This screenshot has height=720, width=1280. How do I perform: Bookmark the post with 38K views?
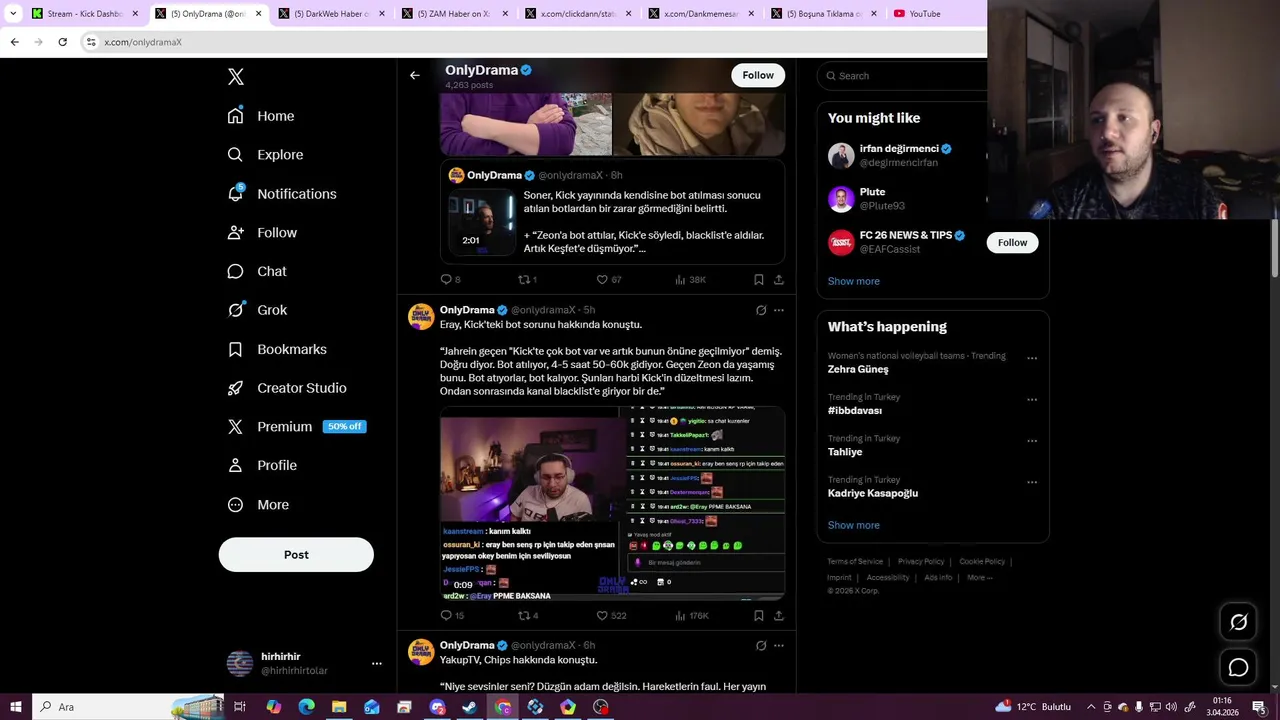(759, 280)
